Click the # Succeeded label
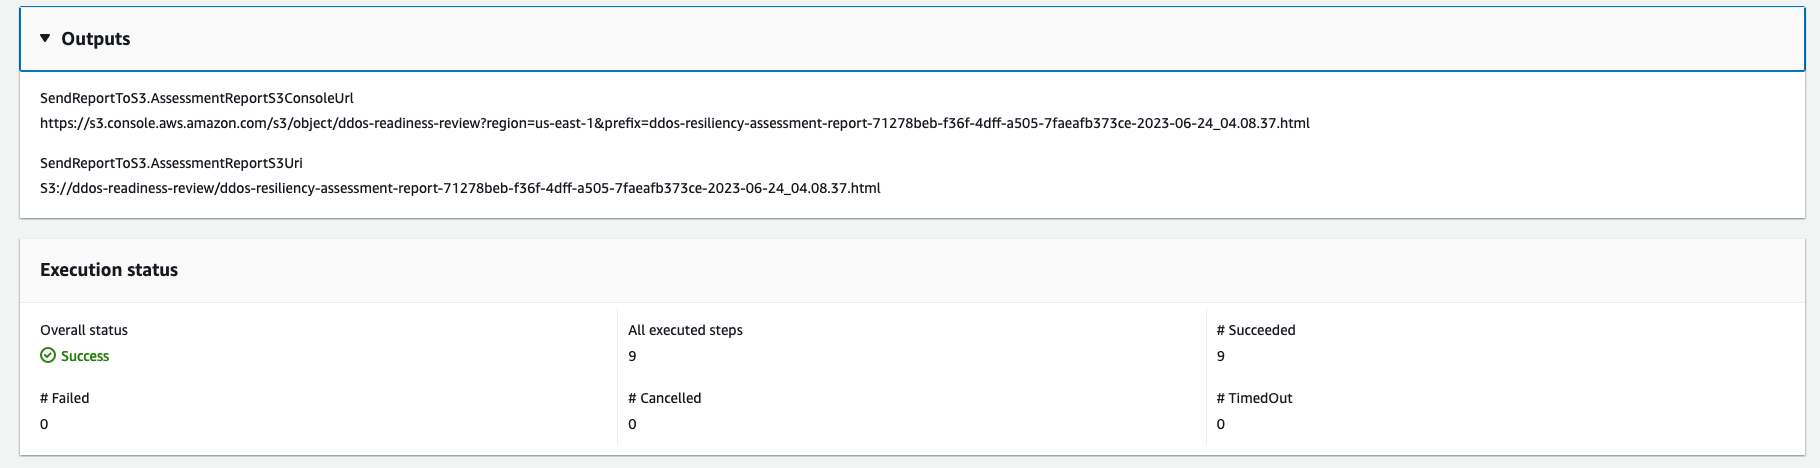1820x468 pixels. [1256, 330]
